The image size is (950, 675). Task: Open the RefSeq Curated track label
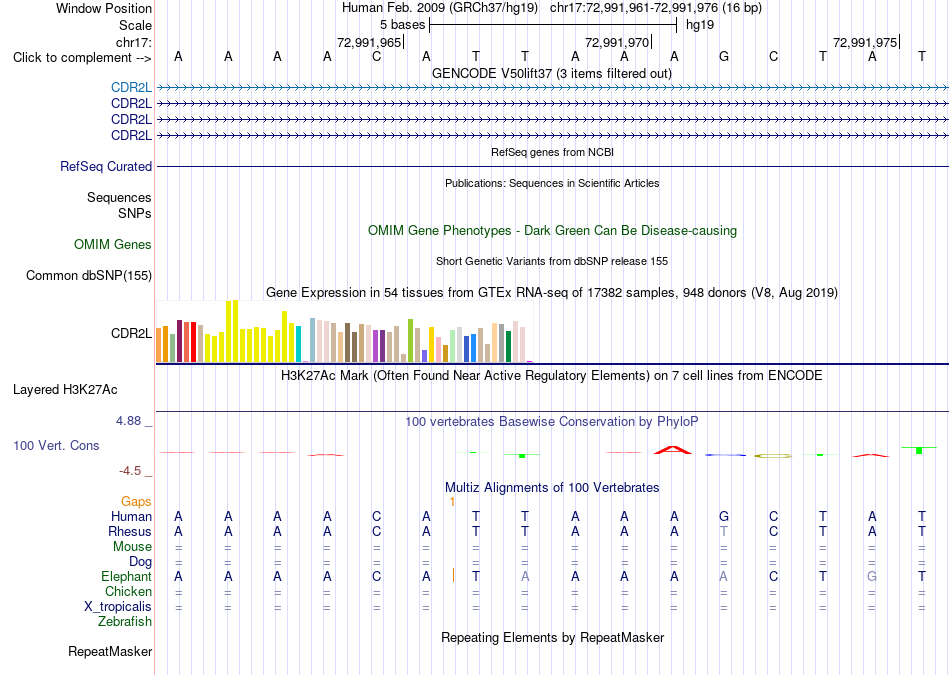pyautogui.click(x=106, y=167)
